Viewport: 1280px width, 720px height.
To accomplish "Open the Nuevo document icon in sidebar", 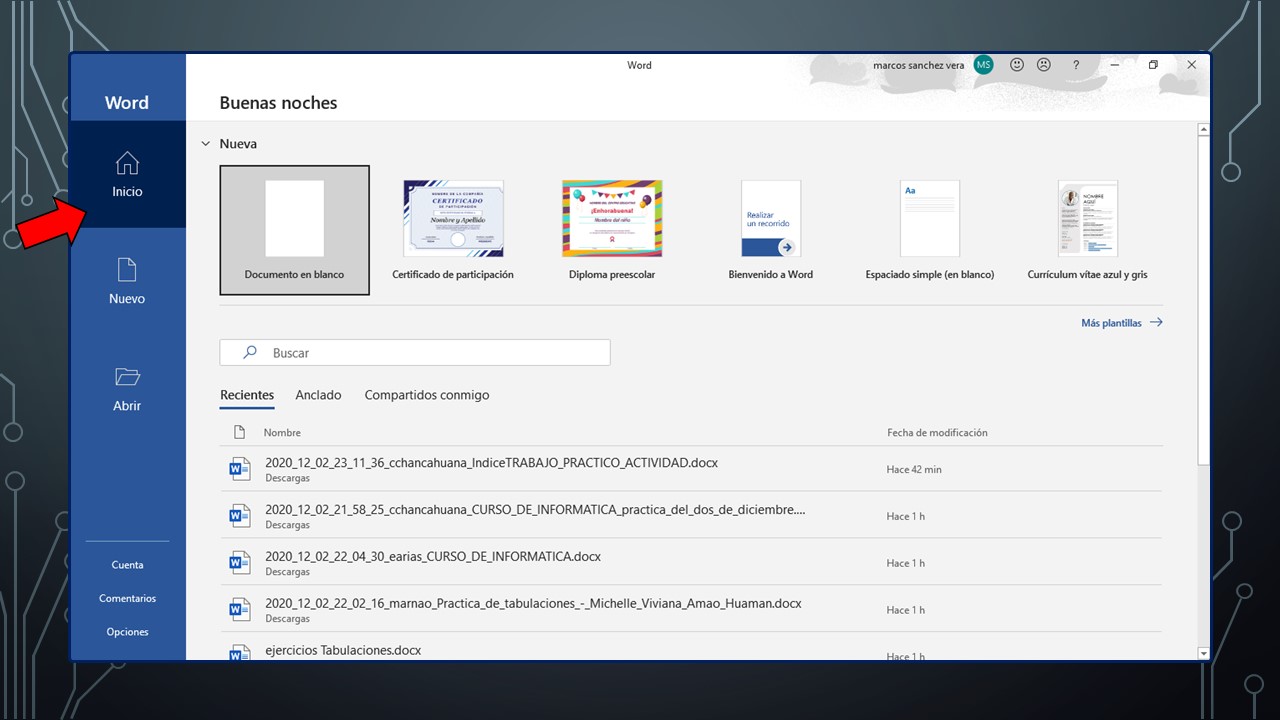I will pyautogui.click(x=127, y=270).
